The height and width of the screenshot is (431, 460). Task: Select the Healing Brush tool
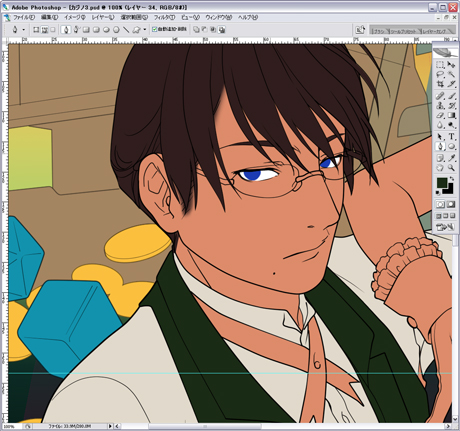(440, 96)
